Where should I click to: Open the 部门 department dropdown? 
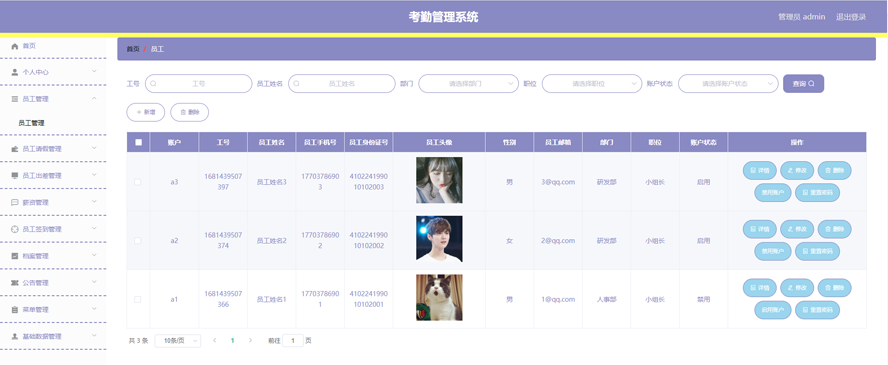pyautogui.click(x=468, y=84)
